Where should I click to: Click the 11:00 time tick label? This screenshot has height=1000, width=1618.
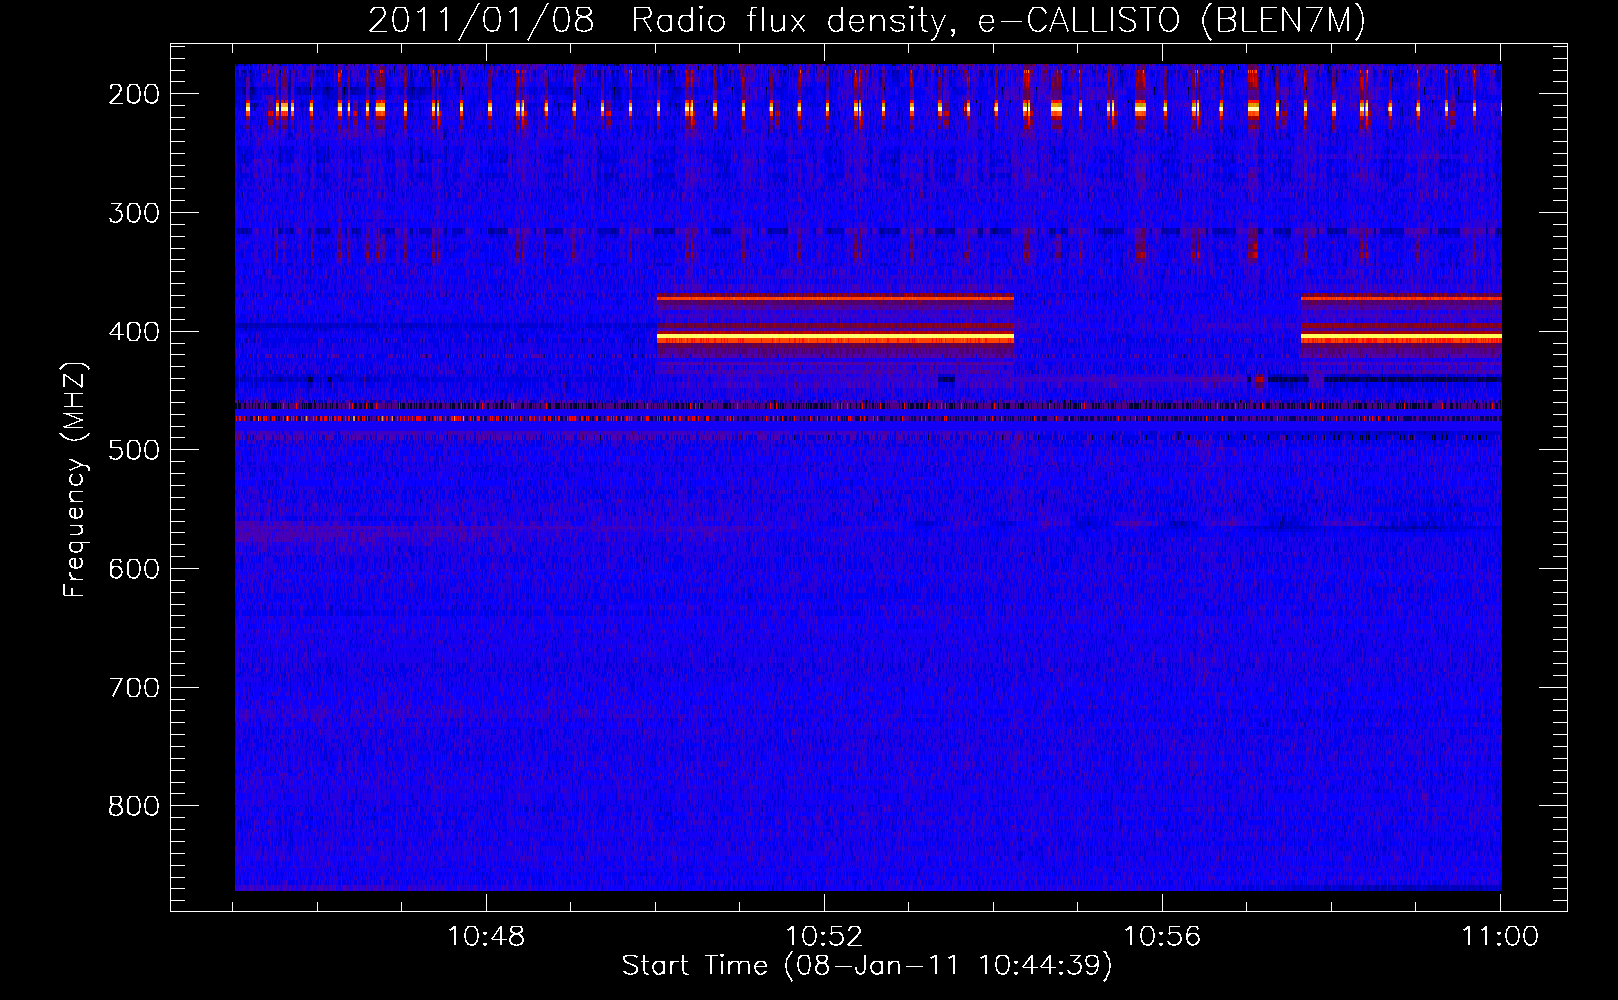tap(1500, 937)
